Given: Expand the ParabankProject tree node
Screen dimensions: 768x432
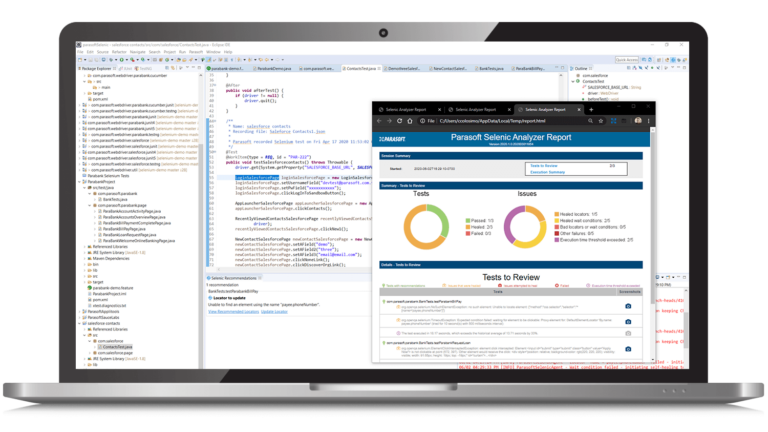Looking at the screenshot, I should (79, 182).
